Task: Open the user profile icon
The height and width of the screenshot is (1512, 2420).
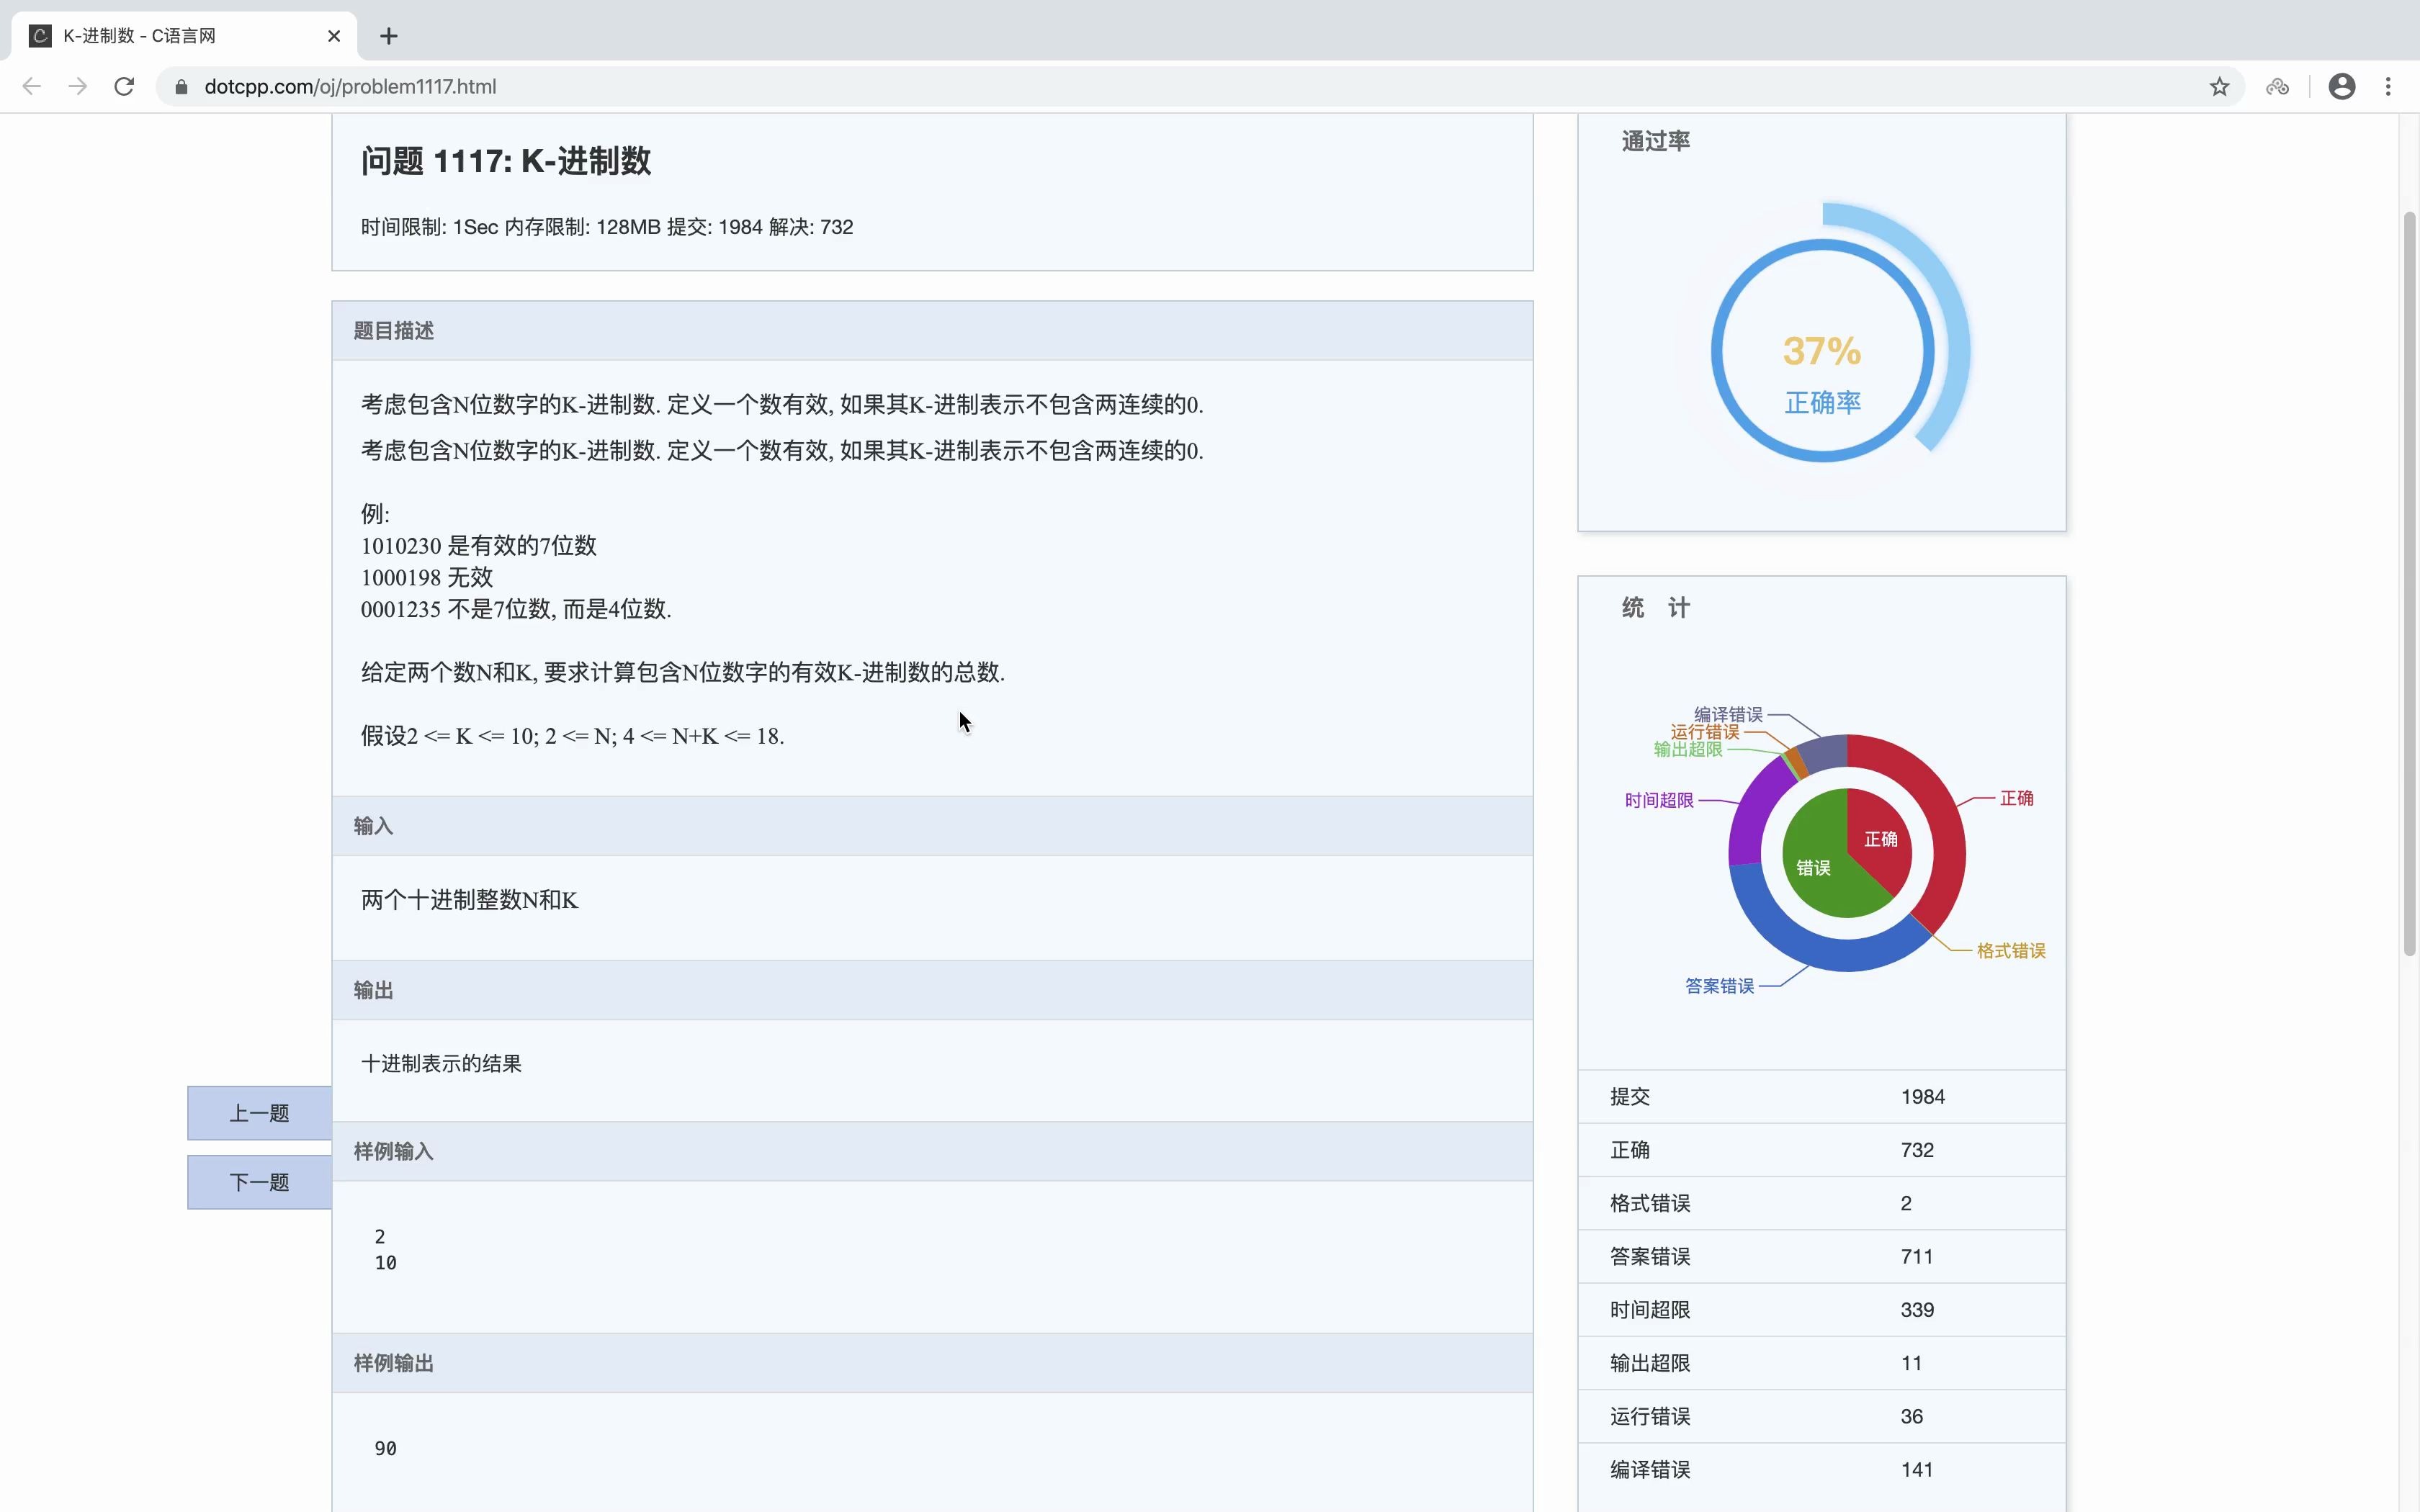Action: (2341, 87)
